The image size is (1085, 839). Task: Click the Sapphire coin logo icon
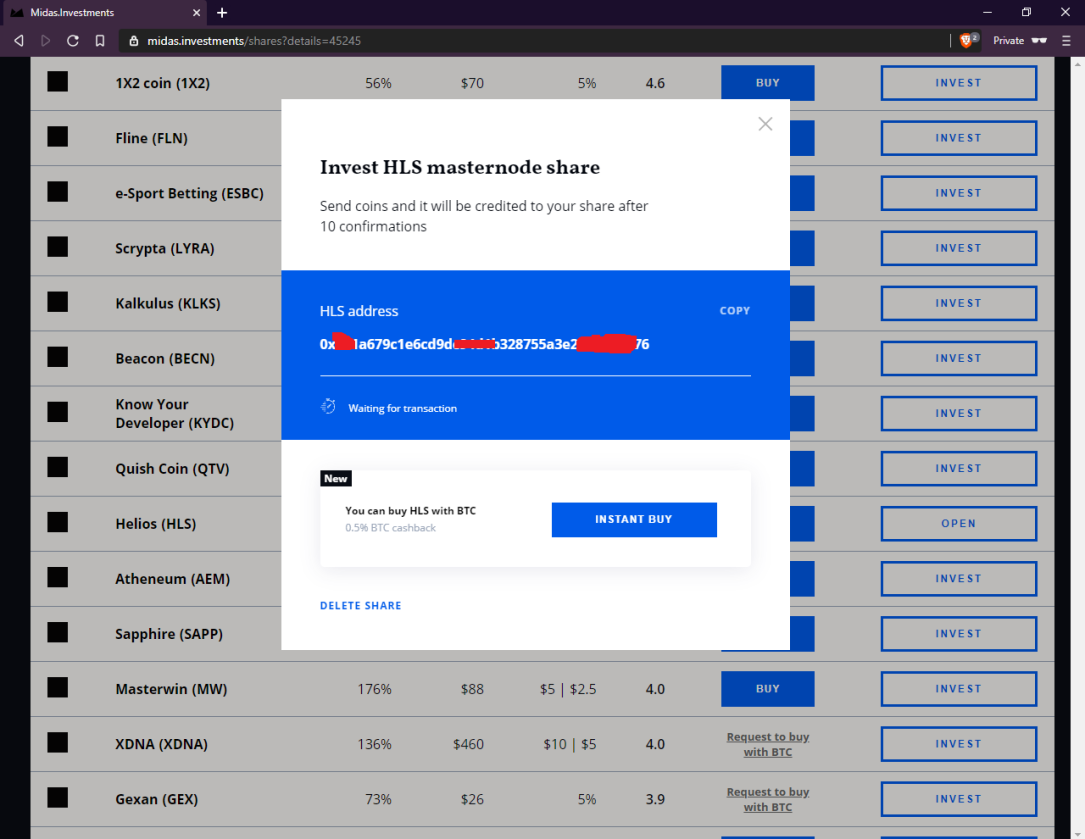point(57,632)
